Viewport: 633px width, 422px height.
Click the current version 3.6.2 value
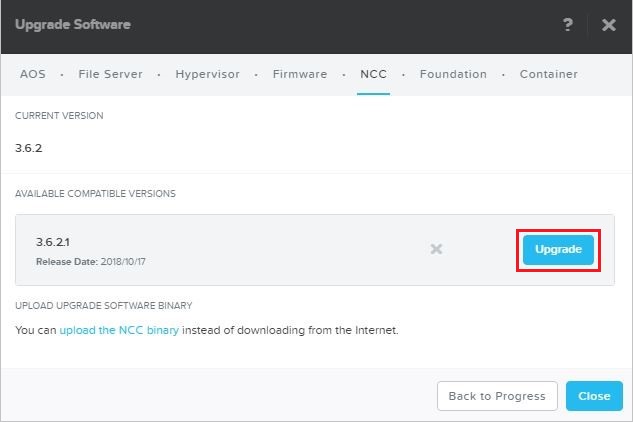coord(29,148)
